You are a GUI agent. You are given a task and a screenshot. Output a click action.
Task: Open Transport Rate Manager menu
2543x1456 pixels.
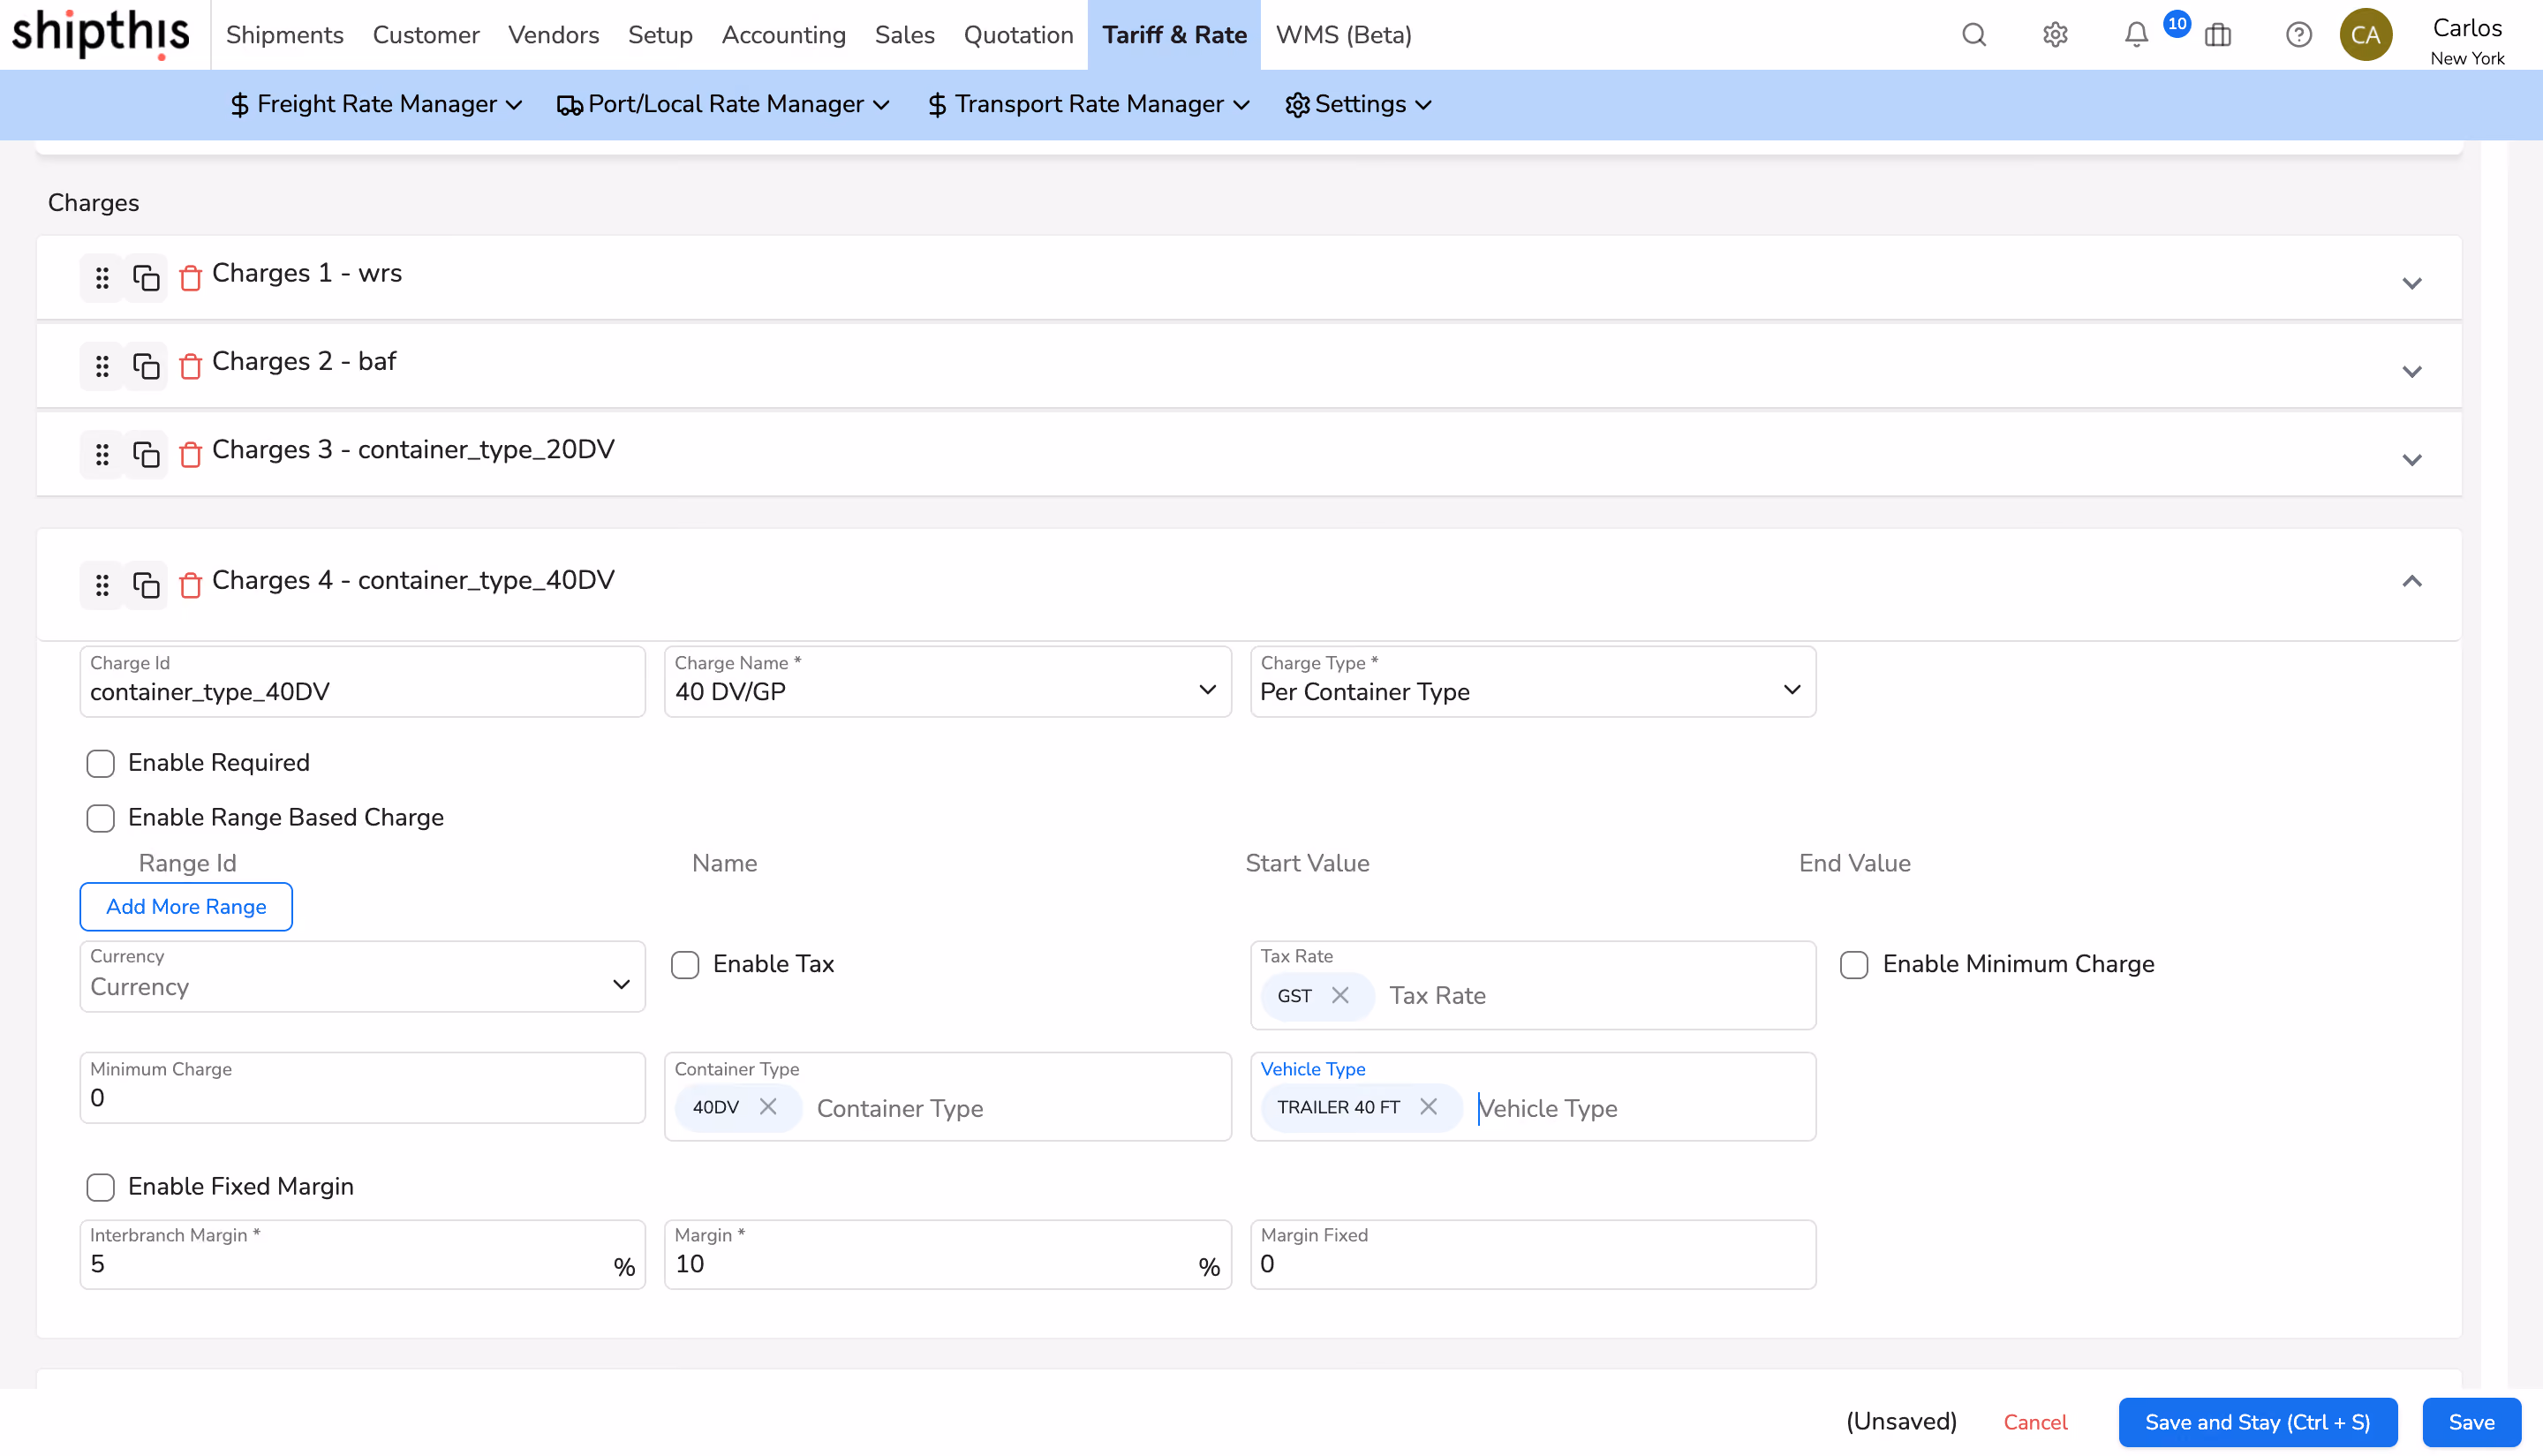1088,104
